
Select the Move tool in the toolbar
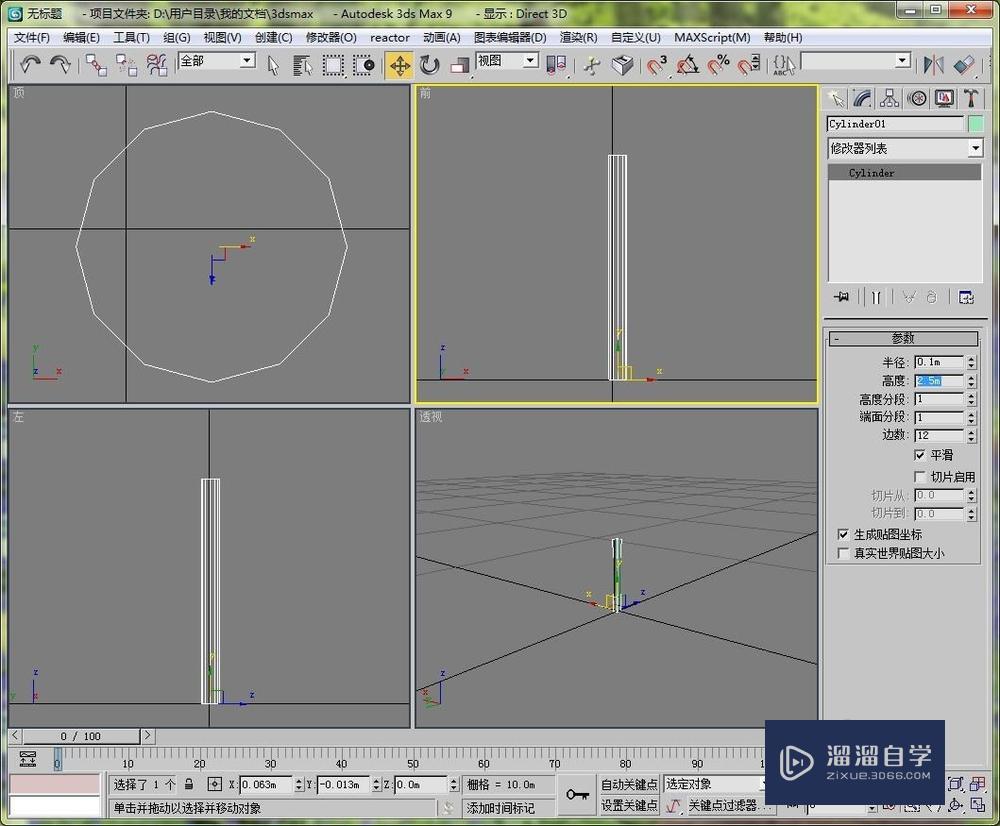tap(399, 65)
